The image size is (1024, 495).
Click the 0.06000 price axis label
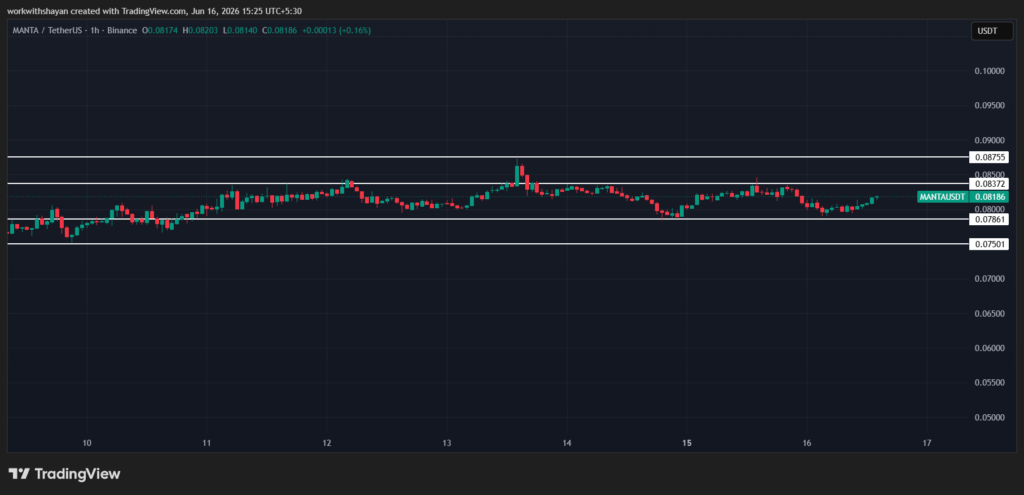click(x=989, y=348)
